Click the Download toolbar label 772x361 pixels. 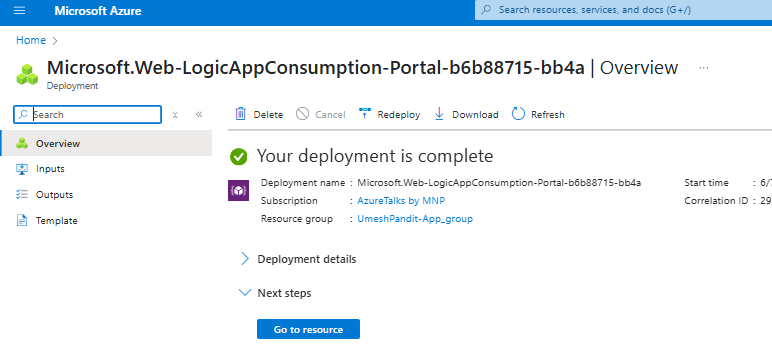475,115
